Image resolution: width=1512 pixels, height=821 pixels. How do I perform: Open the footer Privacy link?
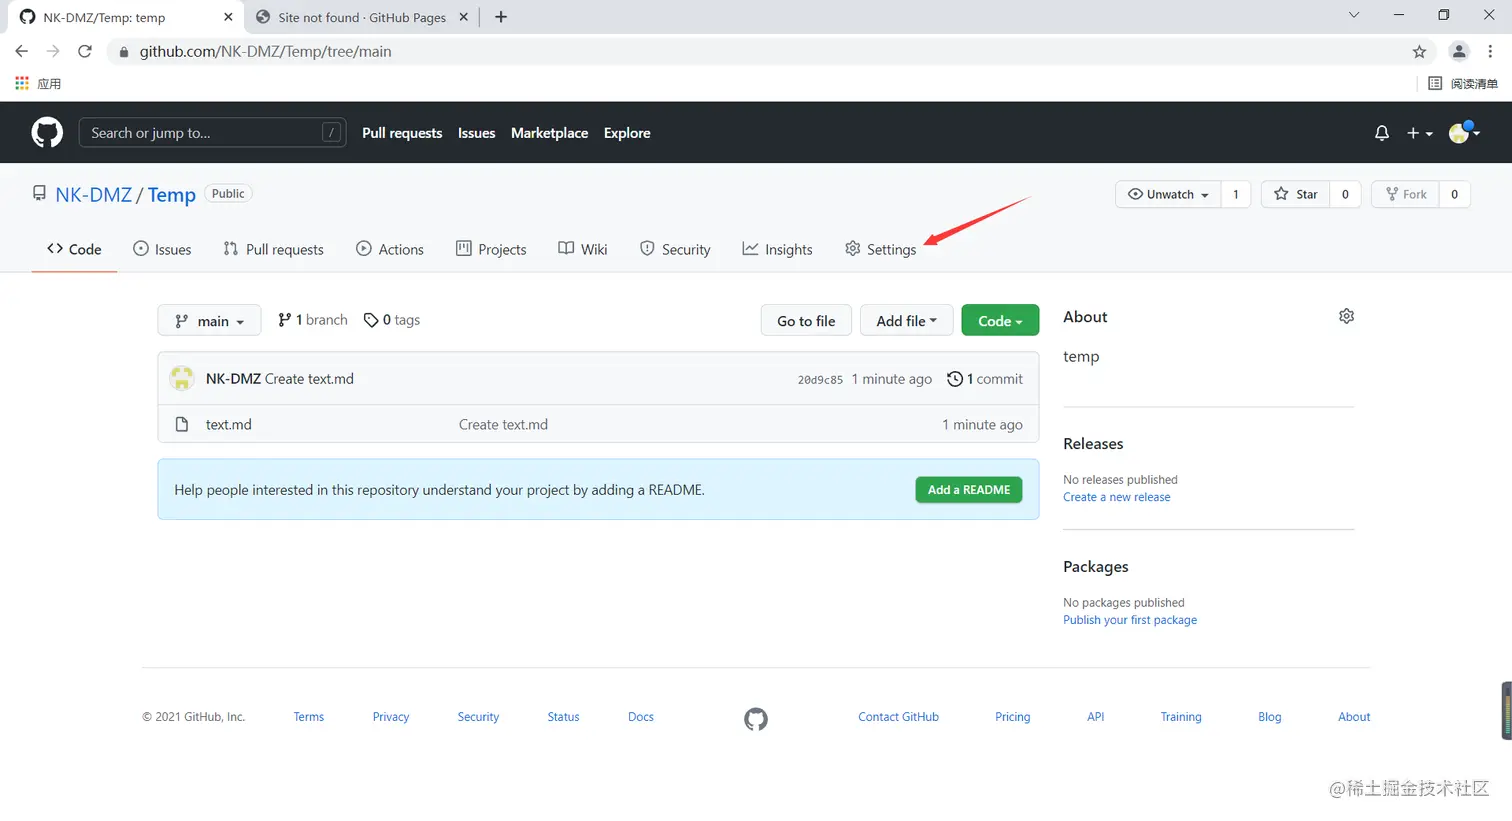[391, 717]
